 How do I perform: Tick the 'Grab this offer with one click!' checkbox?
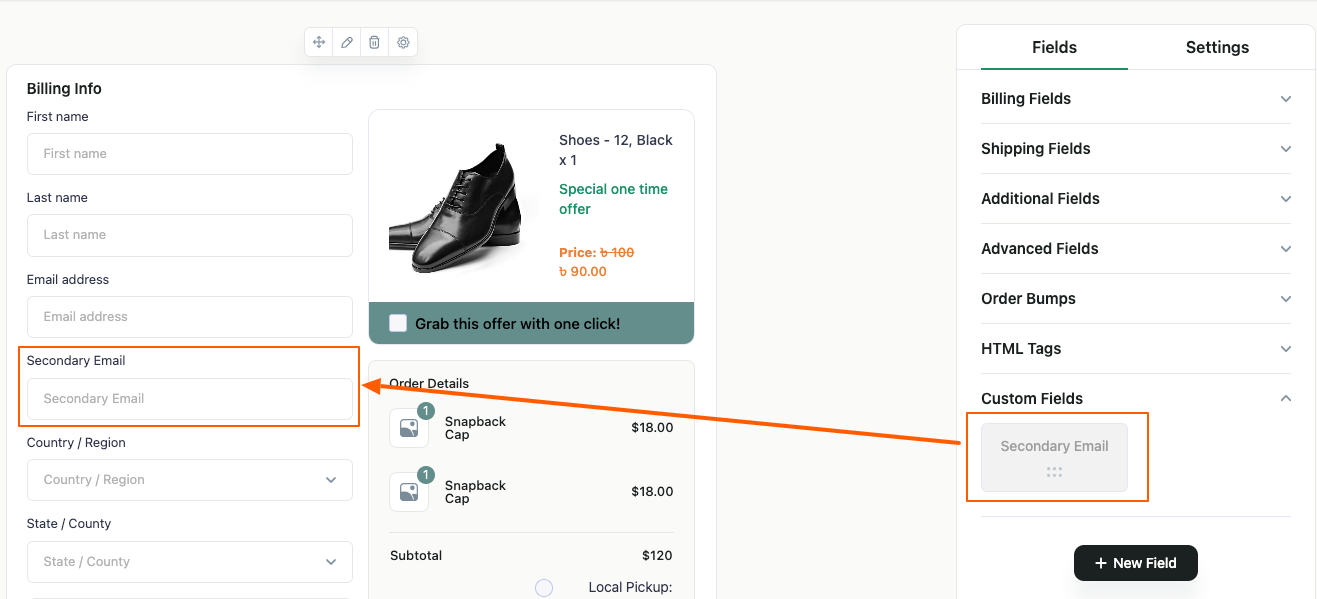398,323
